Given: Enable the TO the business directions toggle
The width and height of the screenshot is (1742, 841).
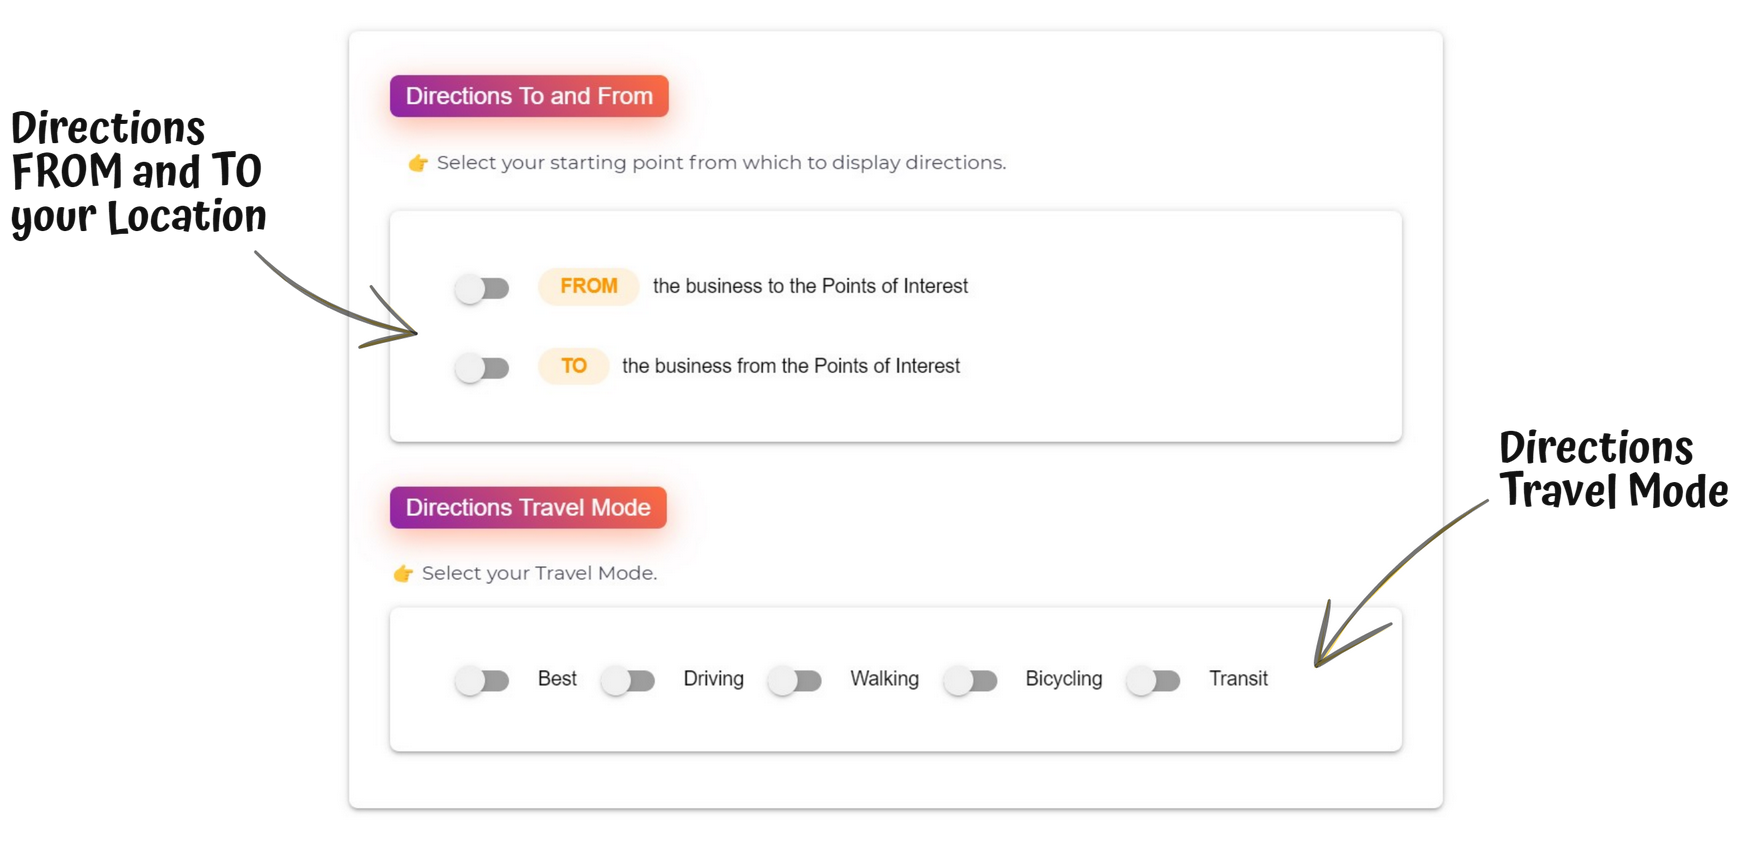Looking at the screenshot, I should [482, 368].
